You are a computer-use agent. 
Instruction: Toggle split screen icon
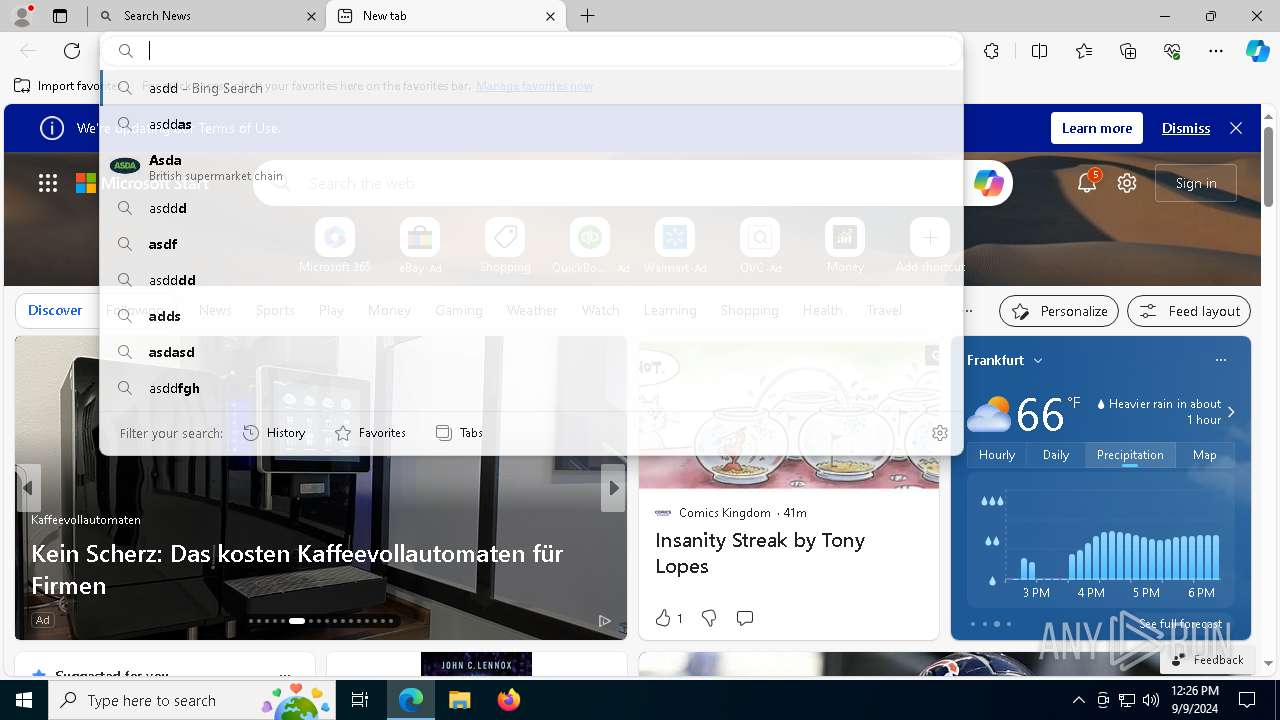click(x=1039, y=51)
